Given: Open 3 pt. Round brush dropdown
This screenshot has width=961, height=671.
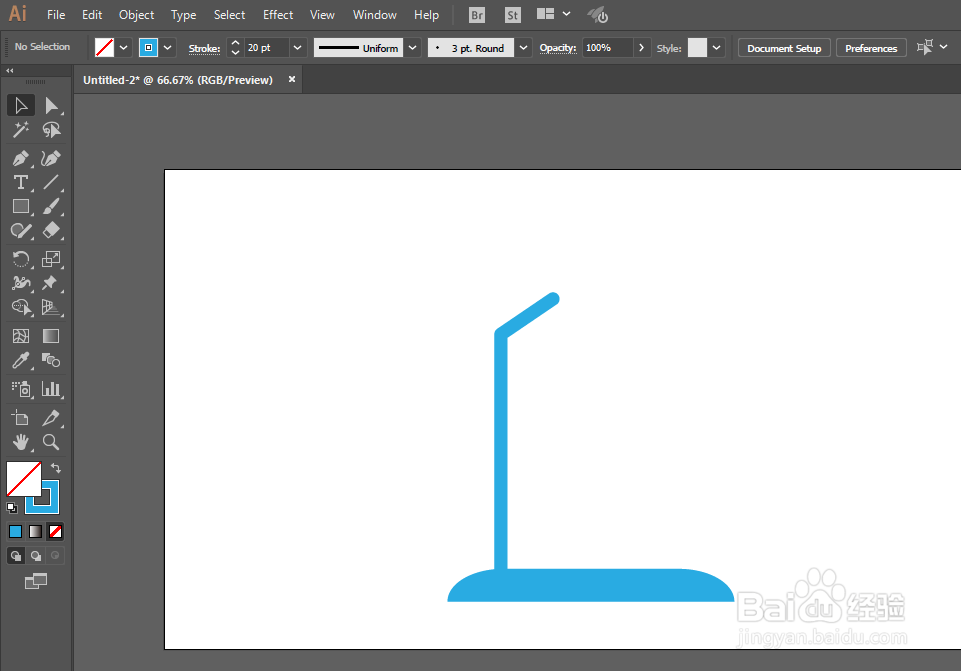Looking at the screenshot, I should pyautogui.click(x=523, y=48).
